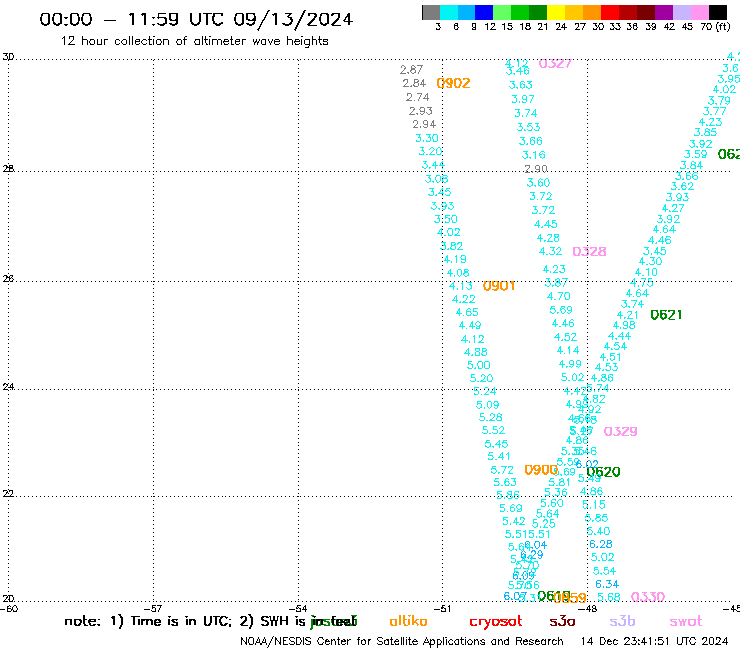Click the wave height value 3.59 on the right track
Screen dimensions: 740x650
(696, 154)
